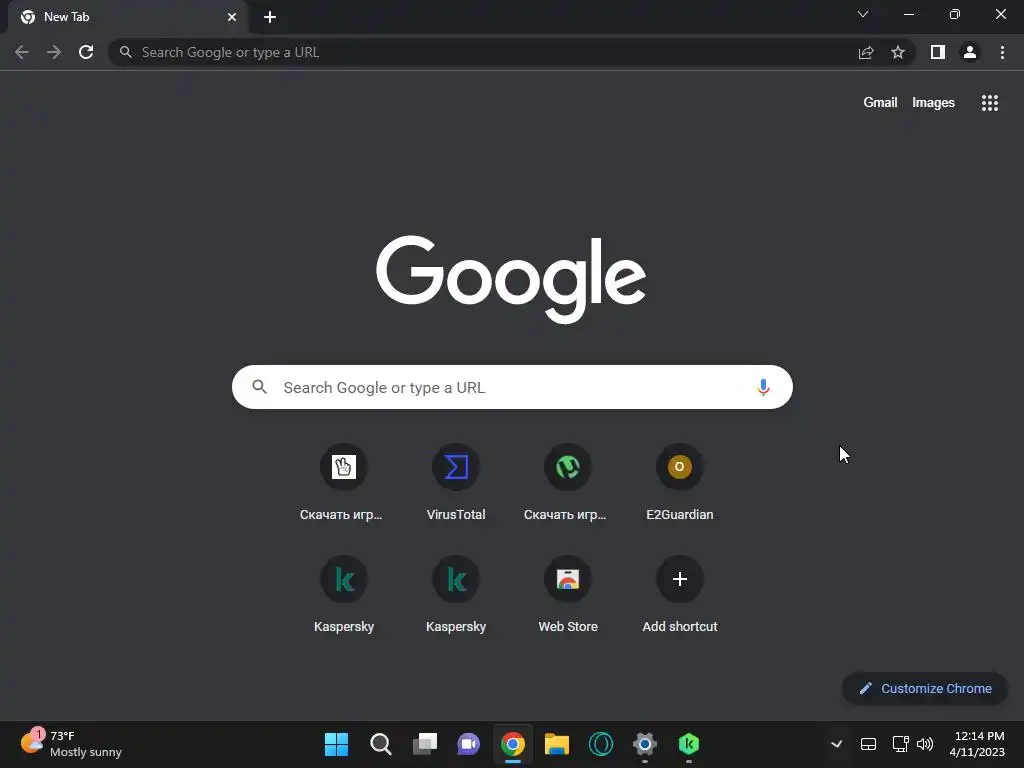Close the New Tab tab
The image size is (1024, 768).
232,17
